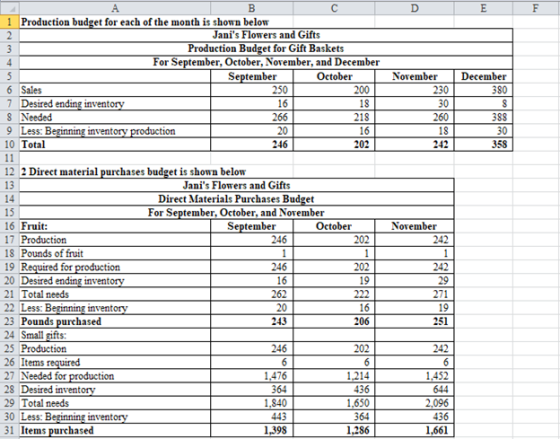Select October pounds purchased 206
This screenshot has height=439, width=560.
pyautogui.click(x=334, y=321)
